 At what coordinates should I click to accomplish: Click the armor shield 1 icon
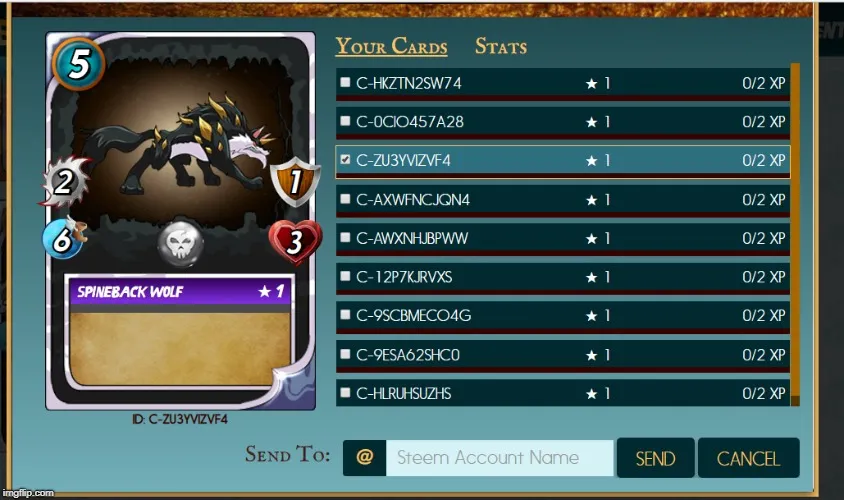coord(295,182)
